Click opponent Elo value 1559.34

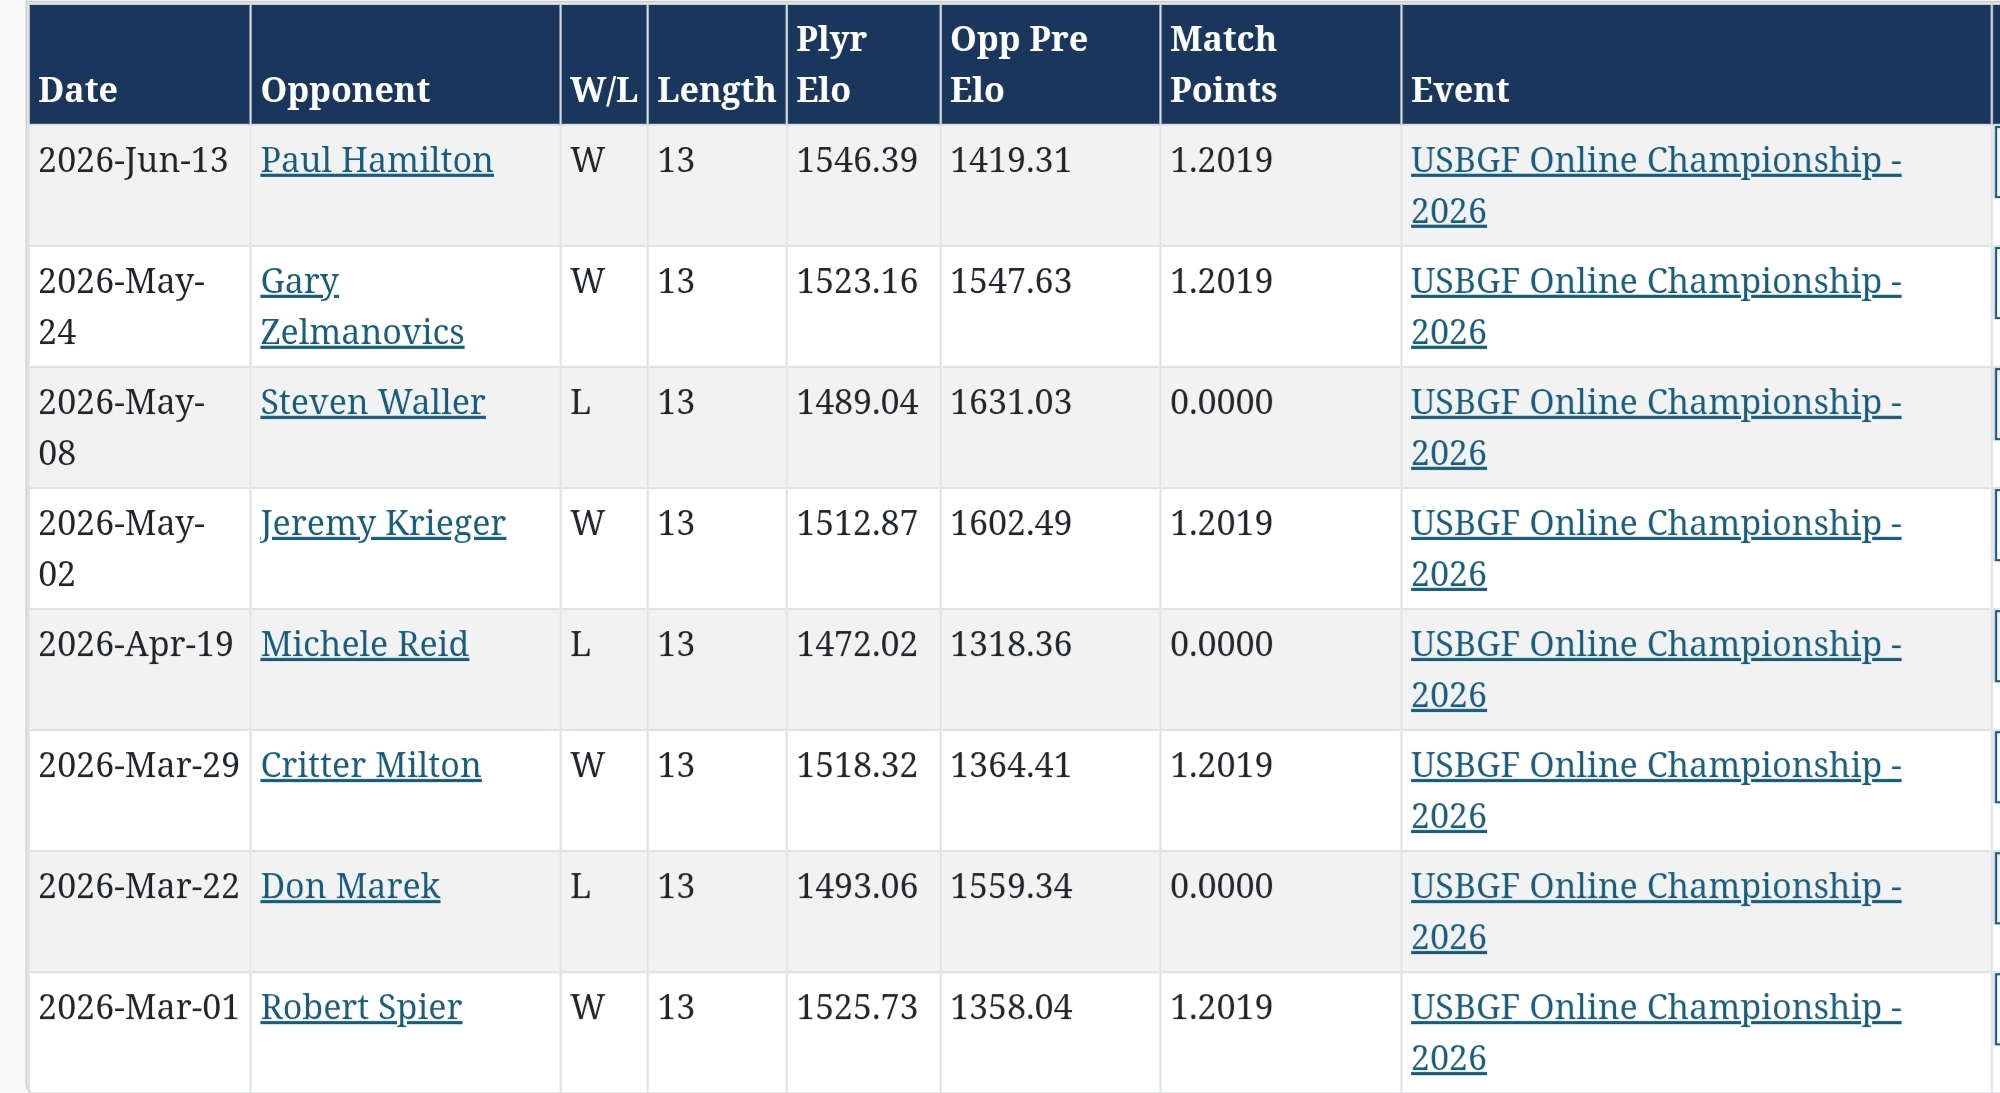pyautogui.click(x=1011, y=886)
